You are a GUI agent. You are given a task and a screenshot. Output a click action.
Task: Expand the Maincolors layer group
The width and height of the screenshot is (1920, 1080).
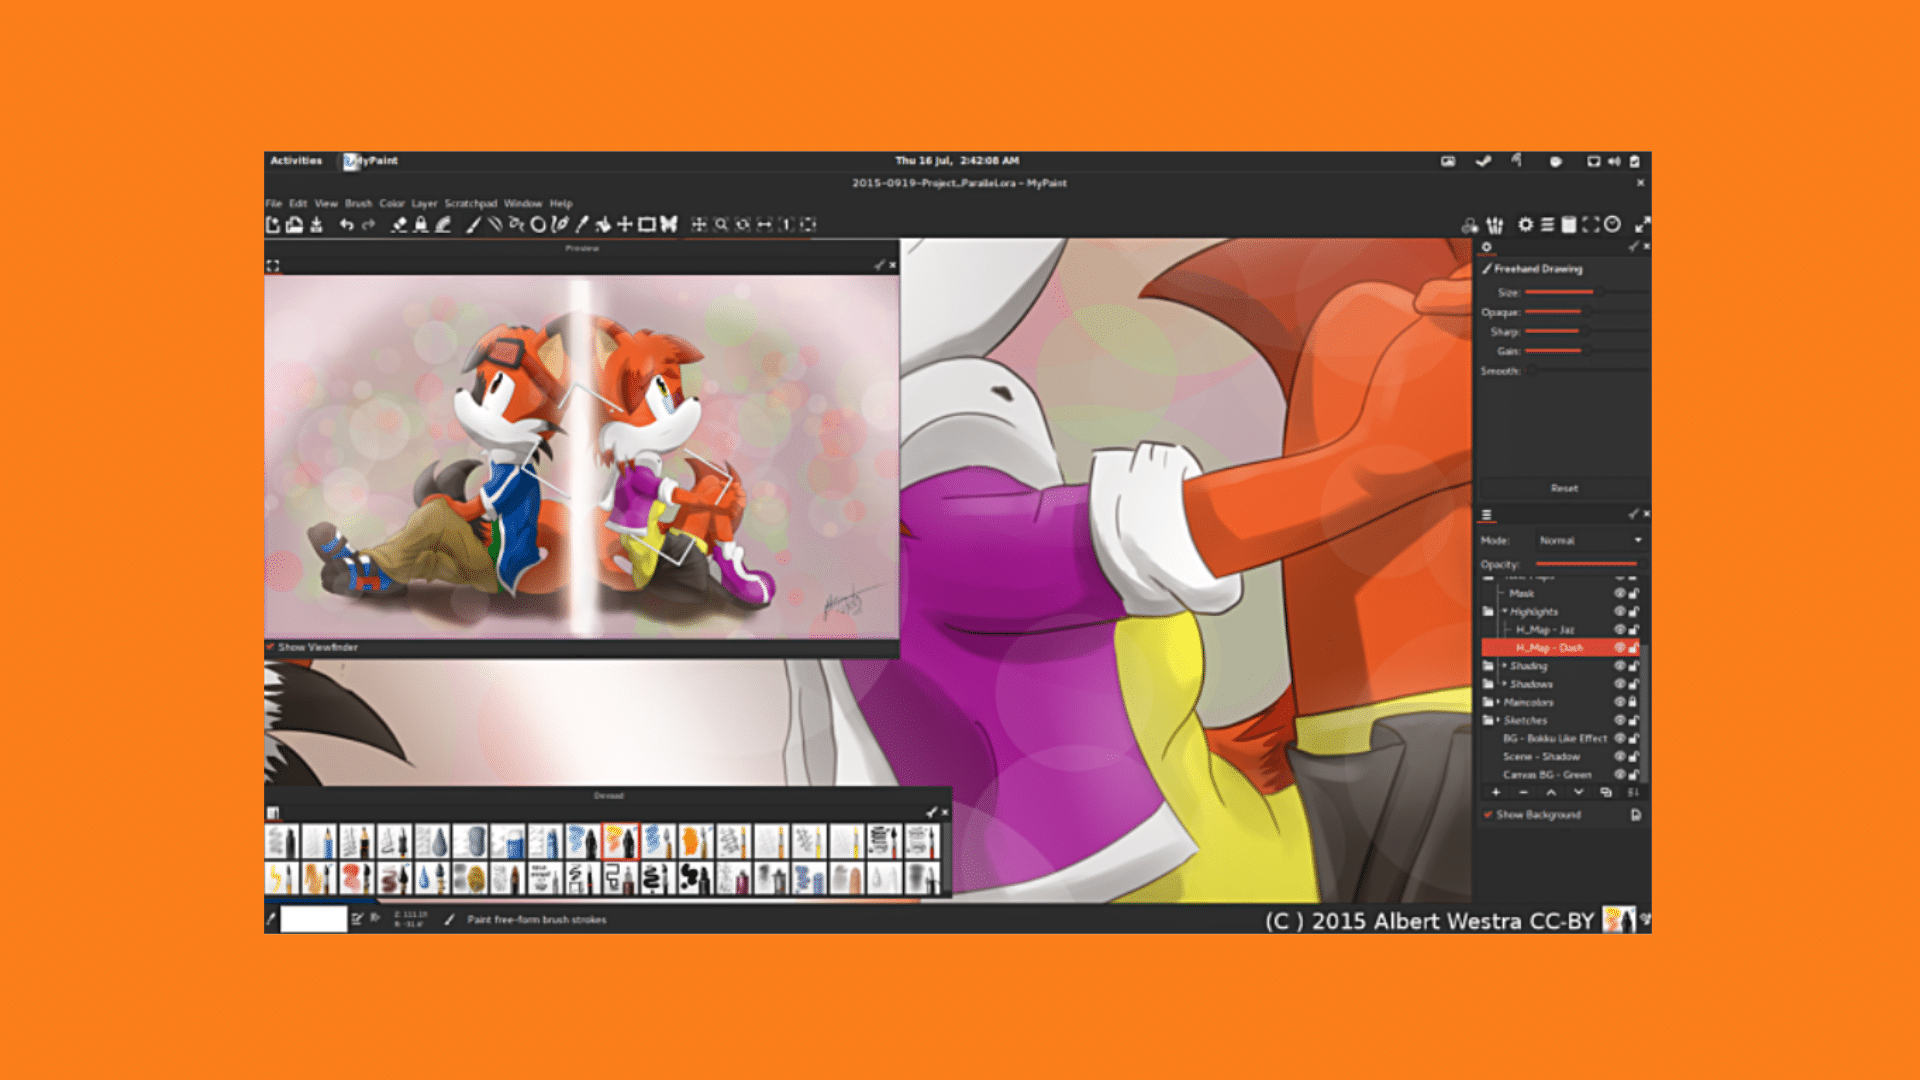[1498, 702]
